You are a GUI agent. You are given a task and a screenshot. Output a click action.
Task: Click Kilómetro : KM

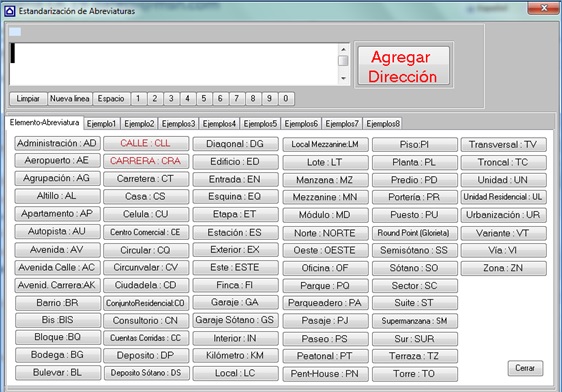tap(235, 355)
